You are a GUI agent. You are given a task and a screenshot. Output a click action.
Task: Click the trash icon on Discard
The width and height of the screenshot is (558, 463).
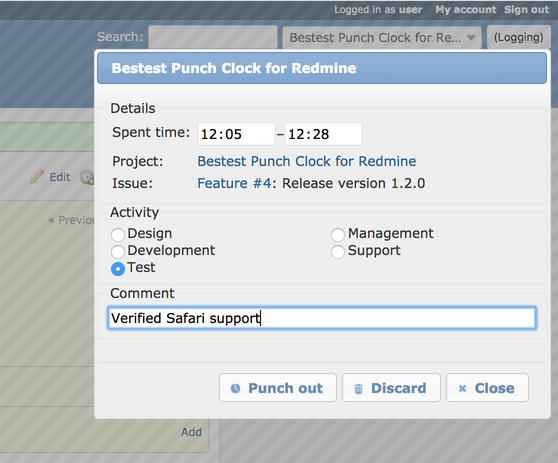358,389
